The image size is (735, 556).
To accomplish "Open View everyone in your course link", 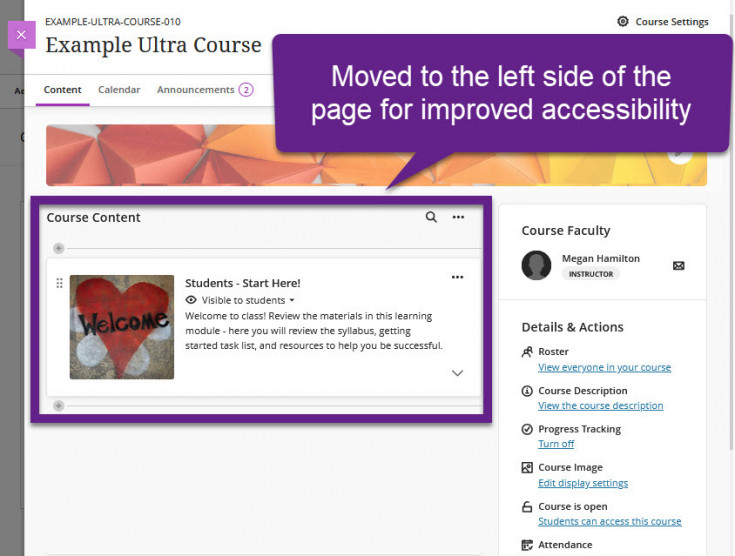I will pos(604,367).
